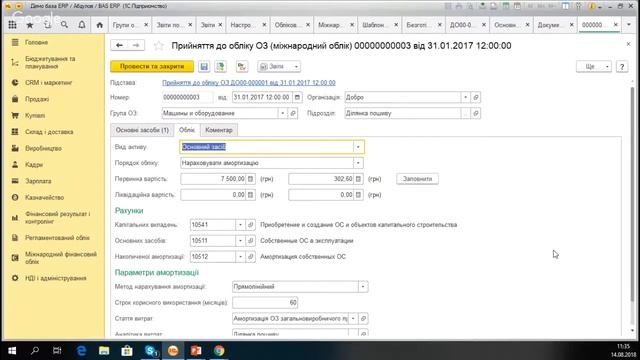This screenshot has width=640, height=360.
Task: Go to the home page icon
Action: [100, 25]
